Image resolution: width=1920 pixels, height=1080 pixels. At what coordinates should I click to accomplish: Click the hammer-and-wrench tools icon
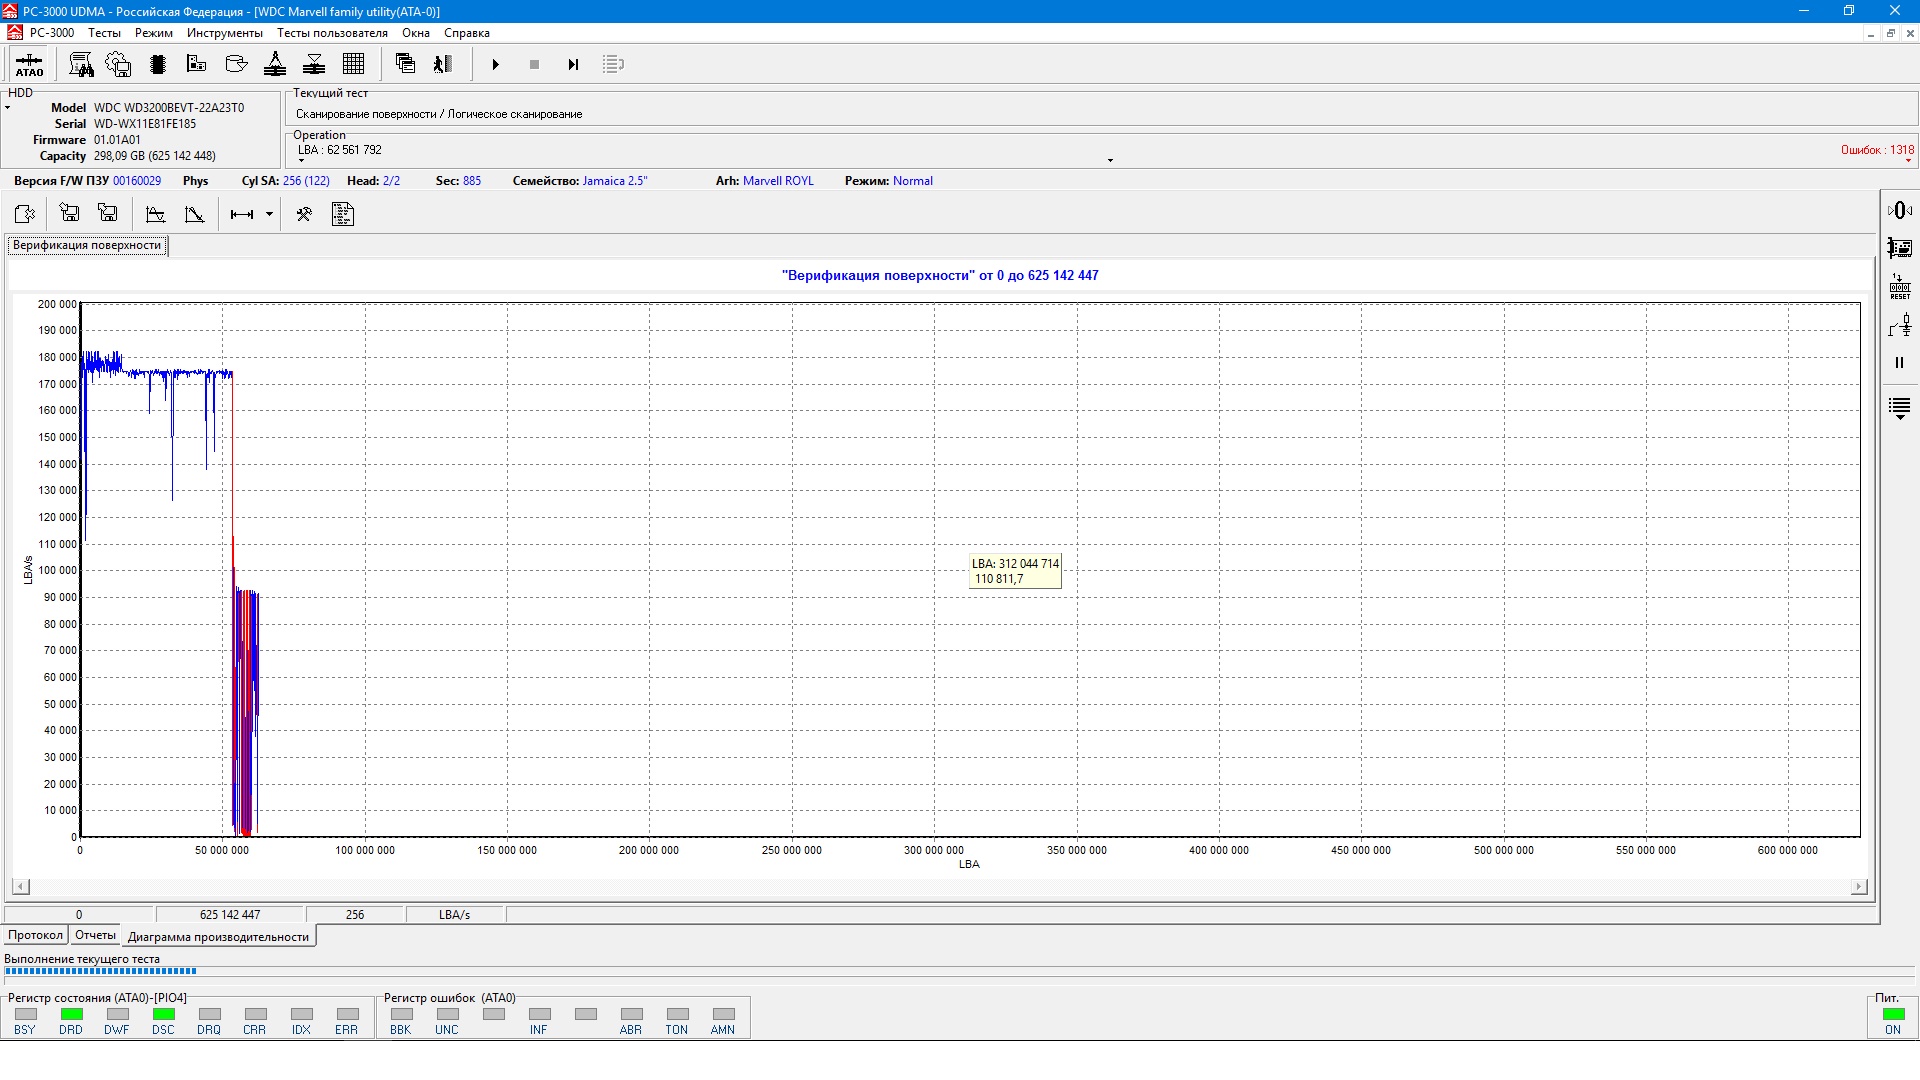[304, 214]
